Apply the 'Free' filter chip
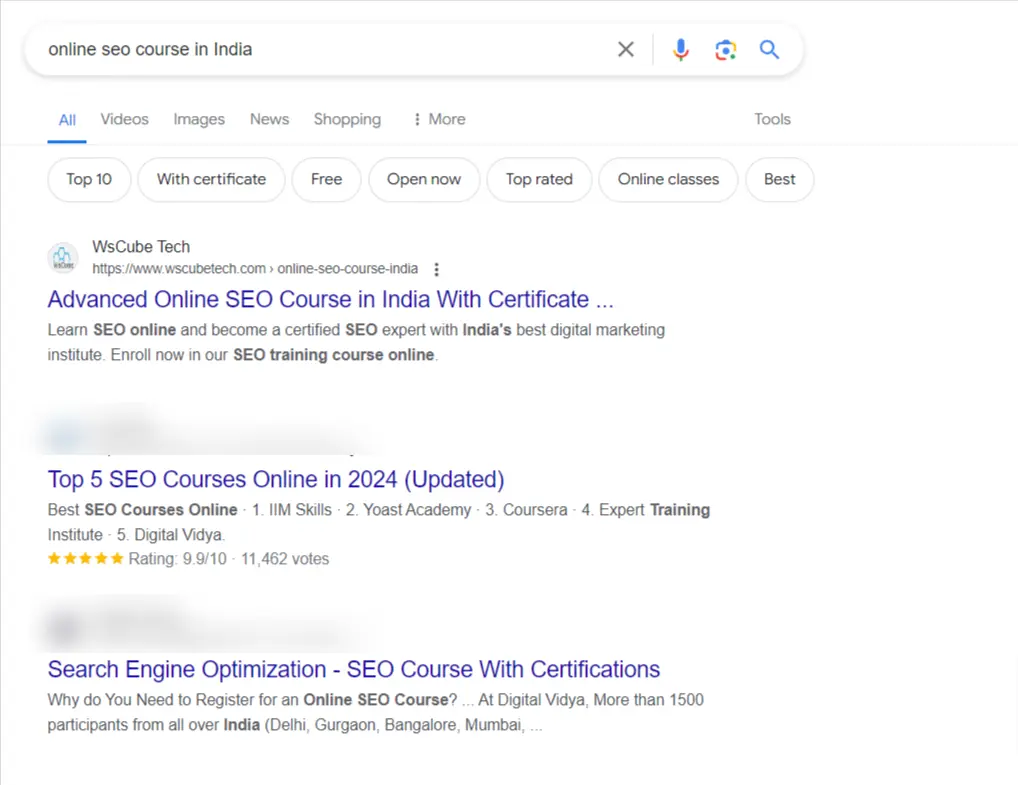The width and height of the screenshot is (1018, 785). pos(326,179)
